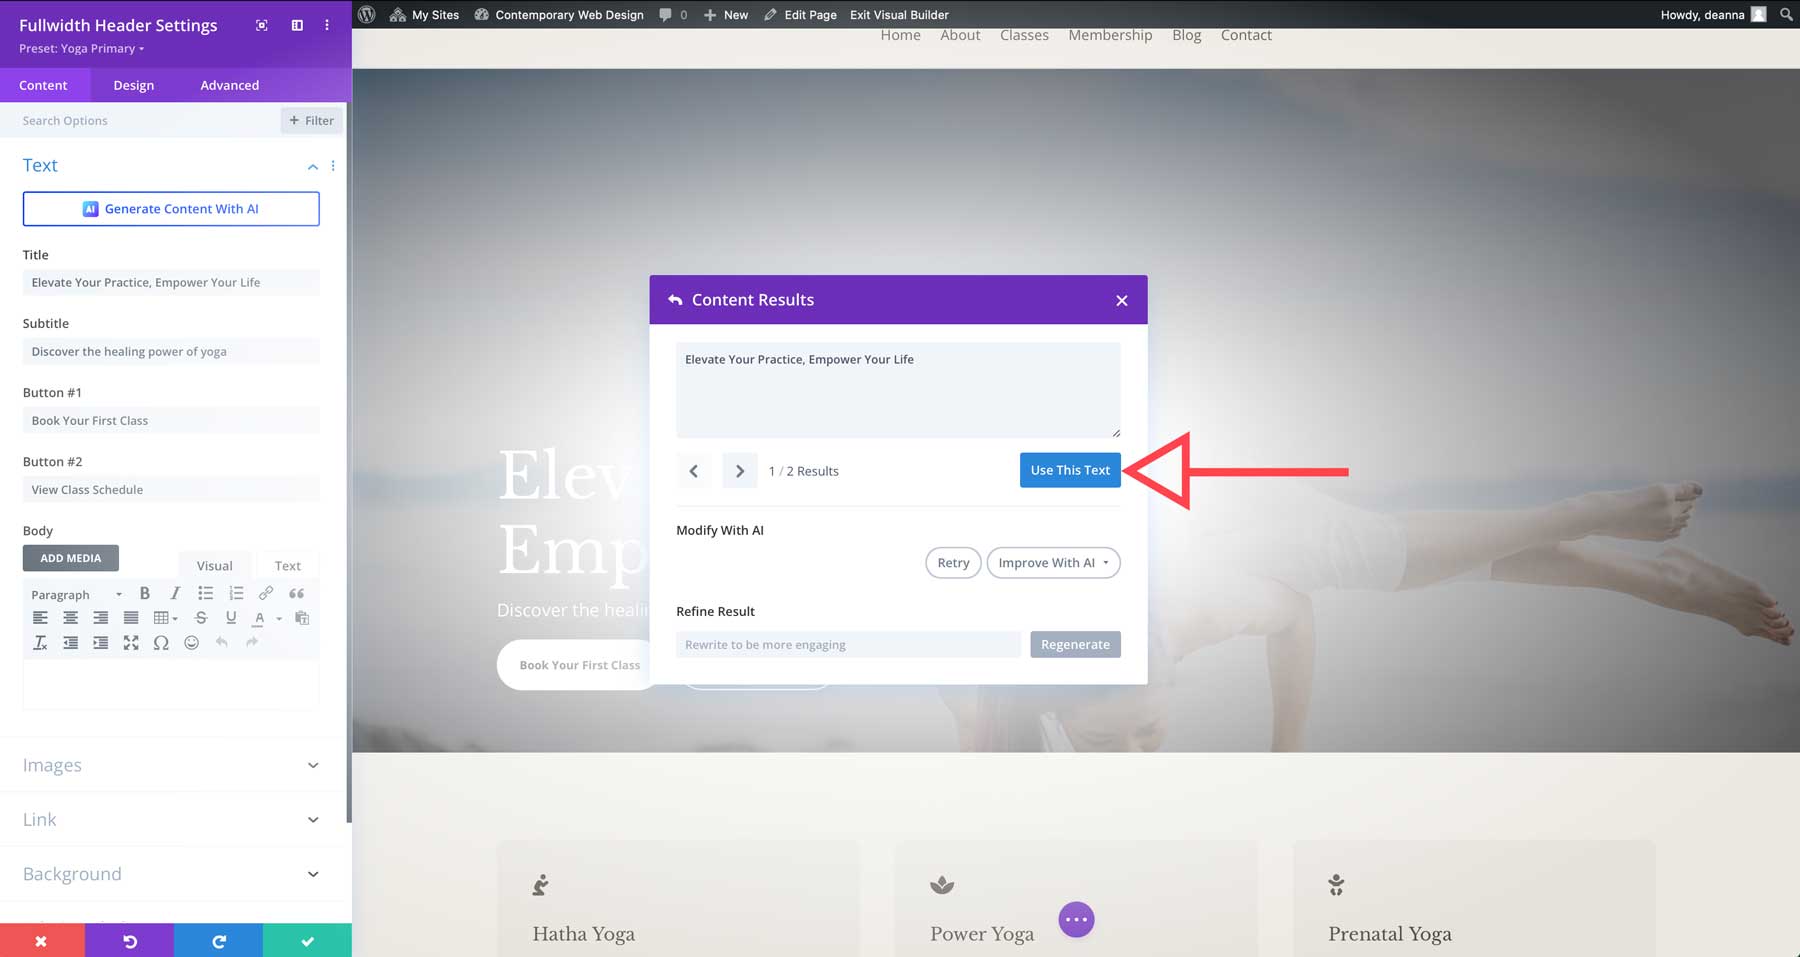1800x957 pixels.
Task: Click the blockquote icon
Action: tap(296, 593)
